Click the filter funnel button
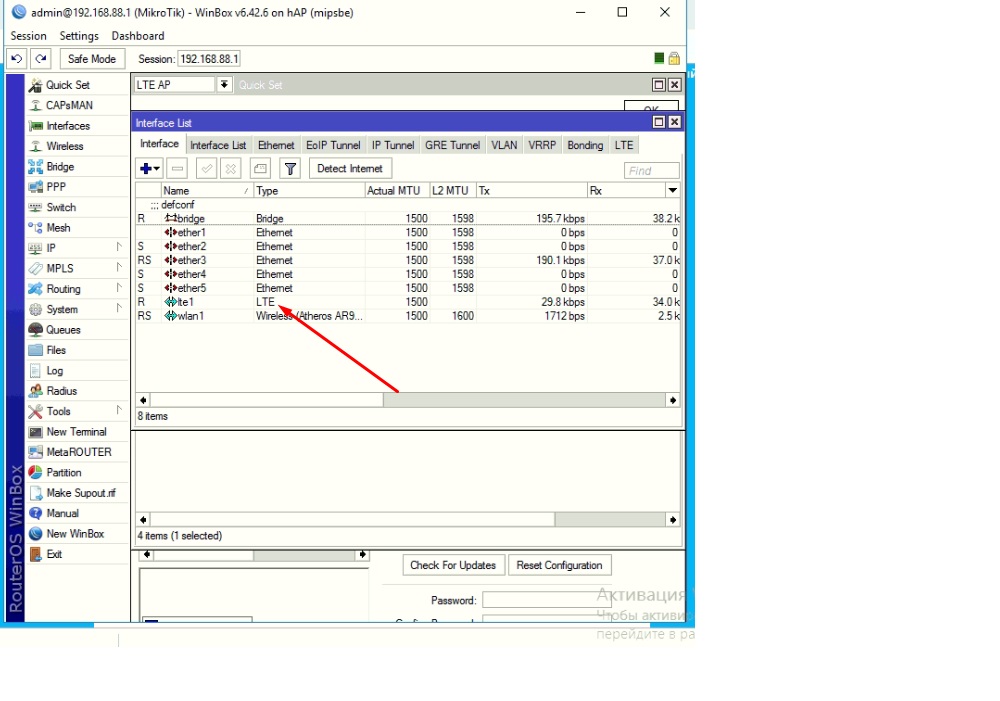 290,168
